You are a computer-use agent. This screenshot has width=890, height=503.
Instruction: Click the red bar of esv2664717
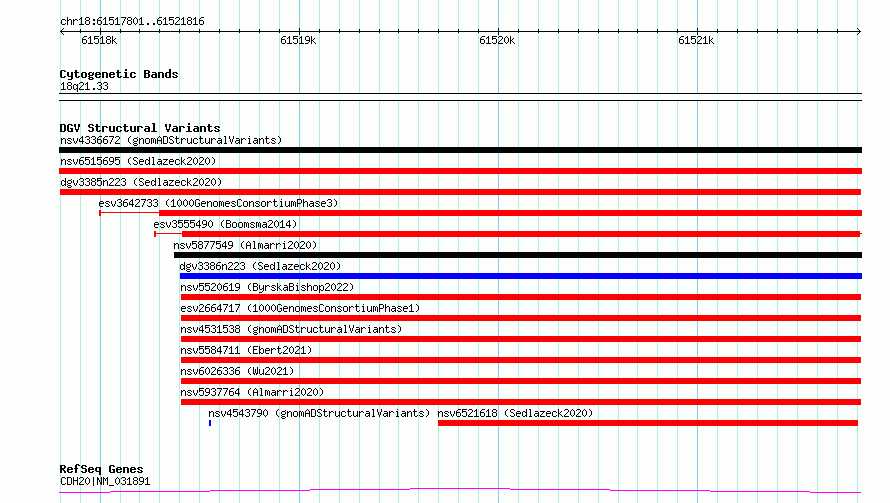tap(520, 318)
